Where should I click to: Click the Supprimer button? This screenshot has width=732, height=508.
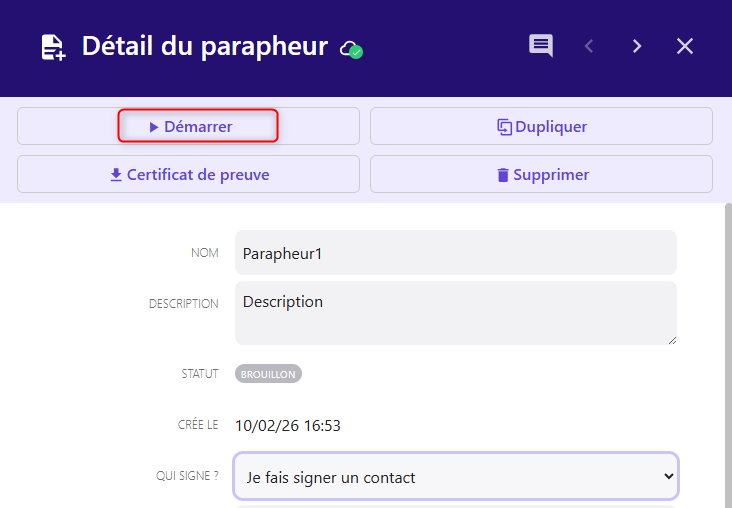[541, 175]
